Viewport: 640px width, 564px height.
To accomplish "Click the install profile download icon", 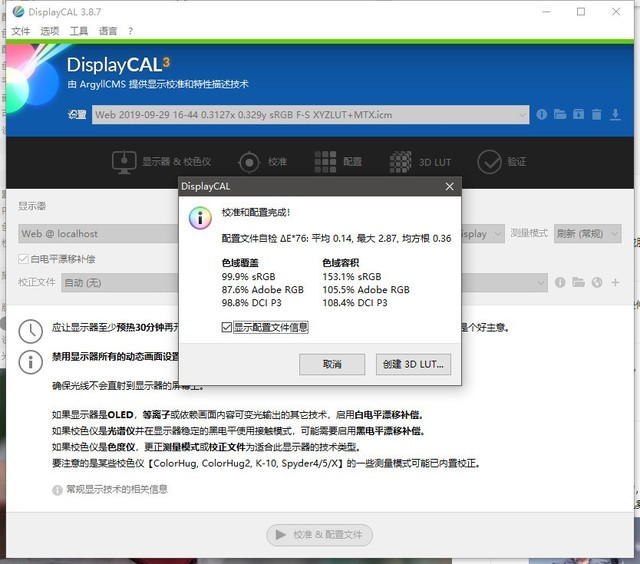I will (615, 115).
